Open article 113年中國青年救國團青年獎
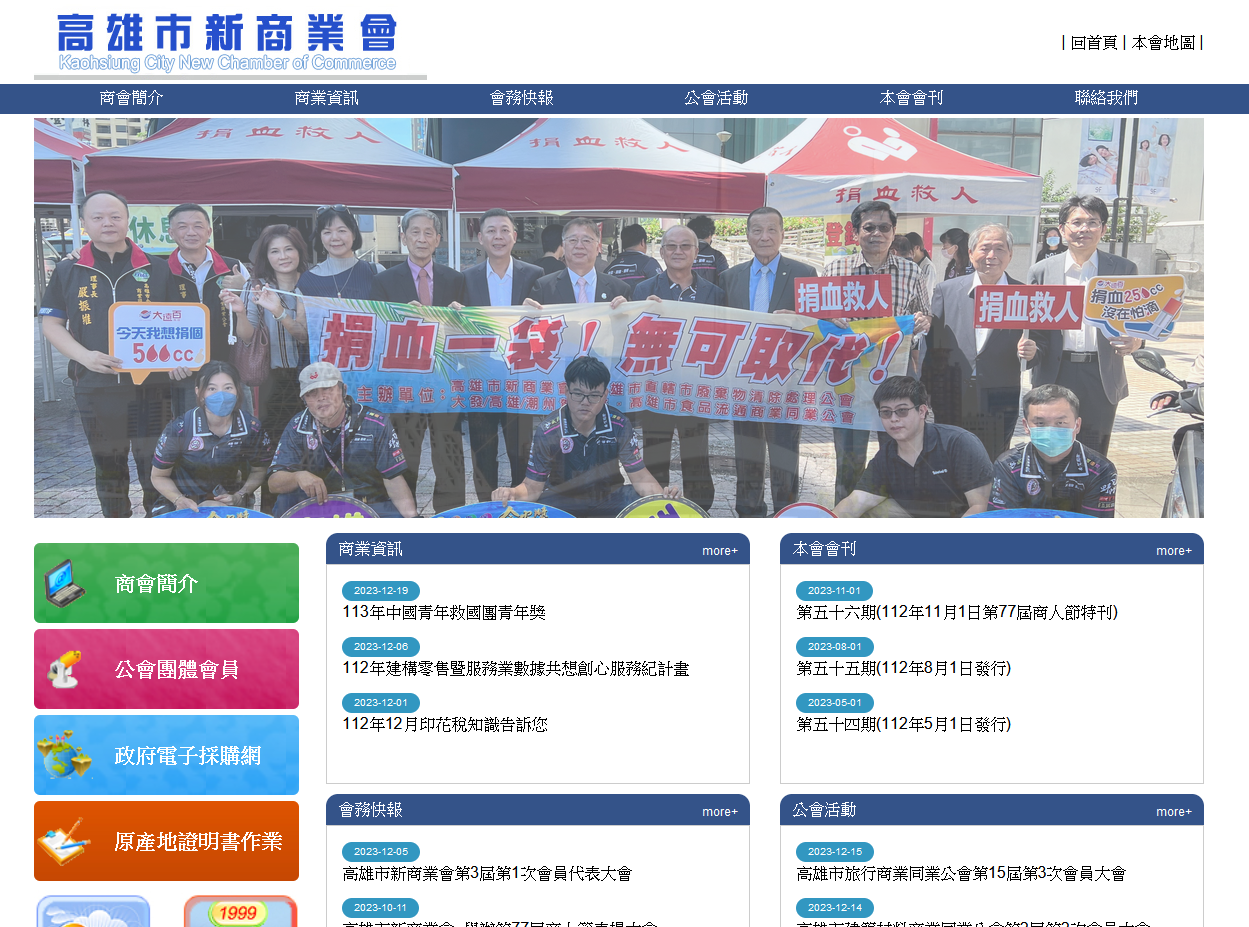 pyautogui.click(x=444, y=612)
